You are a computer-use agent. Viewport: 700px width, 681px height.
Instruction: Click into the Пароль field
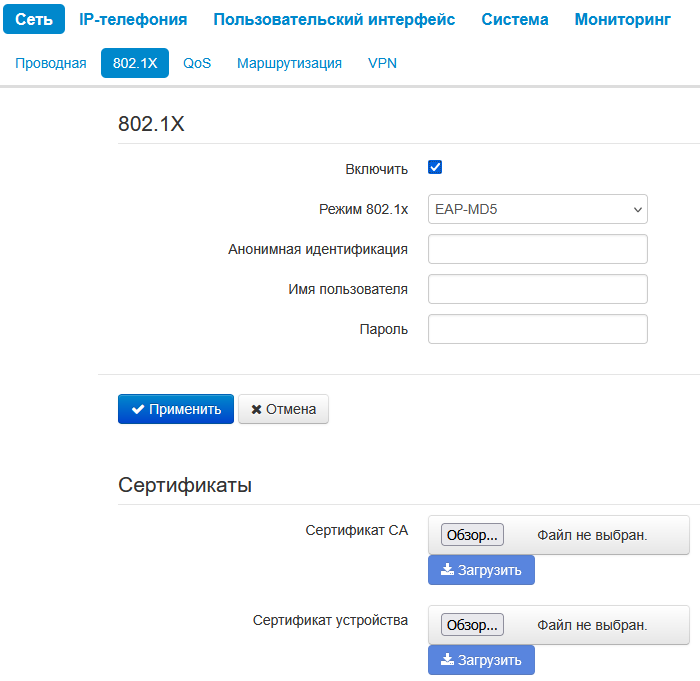click(x=537, y=329)
